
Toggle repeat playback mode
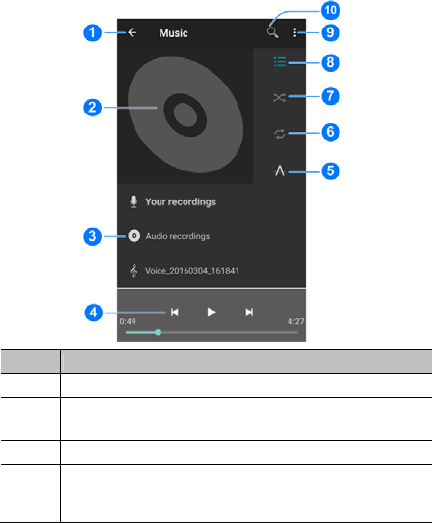pos(280,134)
